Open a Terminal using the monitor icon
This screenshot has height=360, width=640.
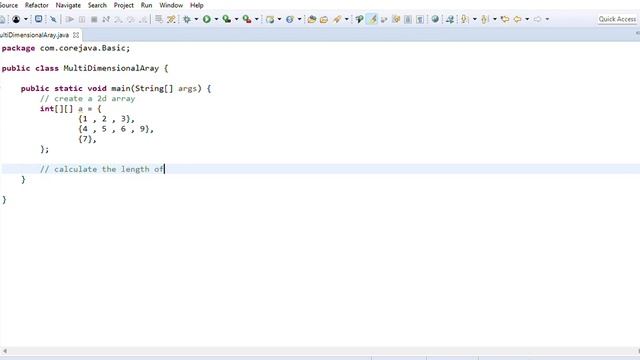pyautogui.click(x=38, y=19)
